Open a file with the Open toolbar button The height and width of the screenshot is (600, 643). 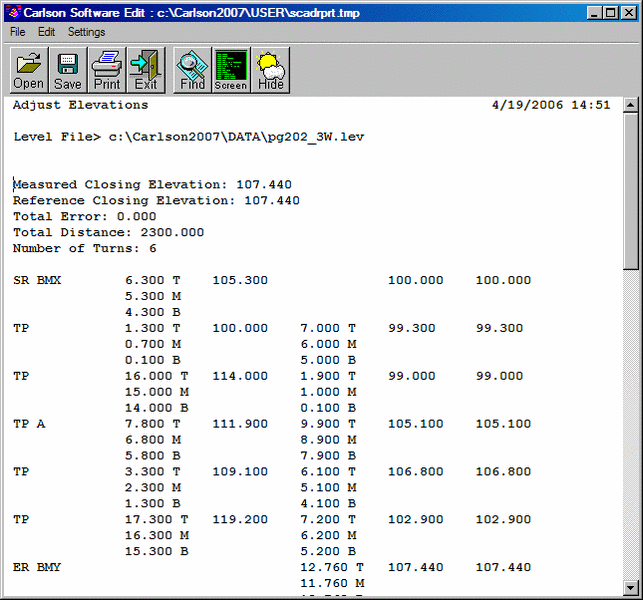(x=29, y=70)
